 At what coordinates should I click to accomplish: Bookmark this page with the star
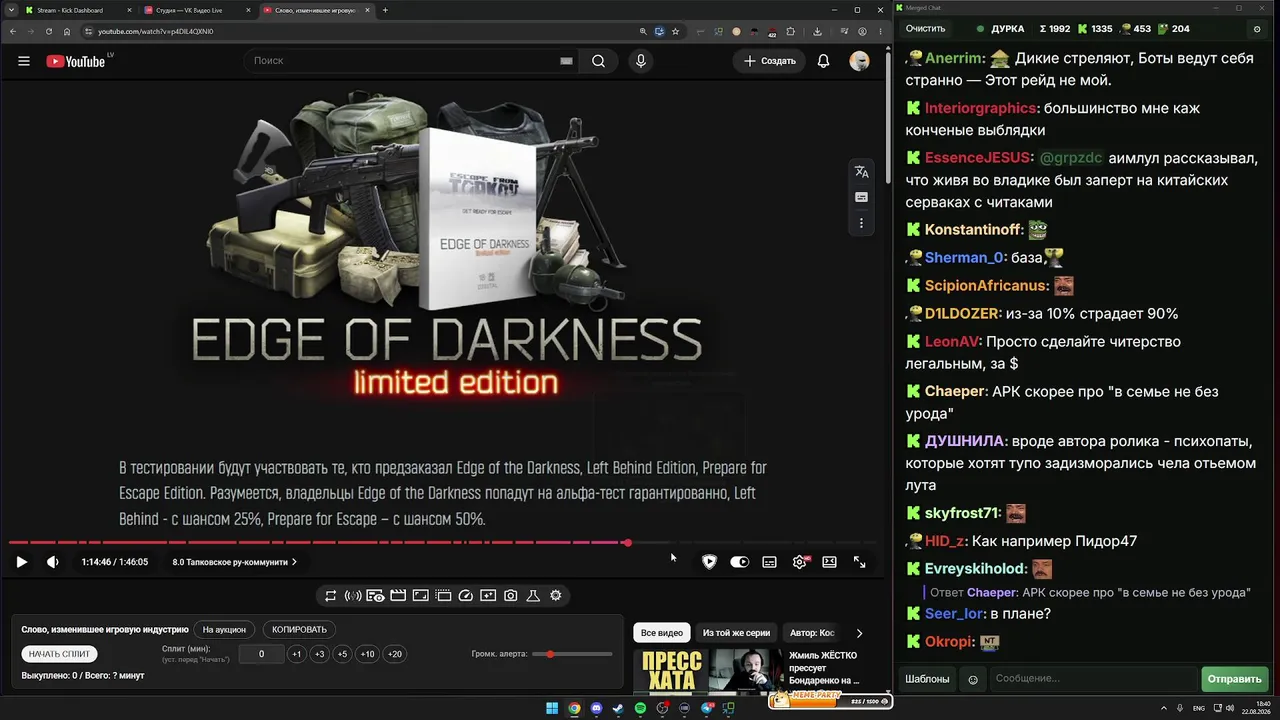(x=676, y=31)
